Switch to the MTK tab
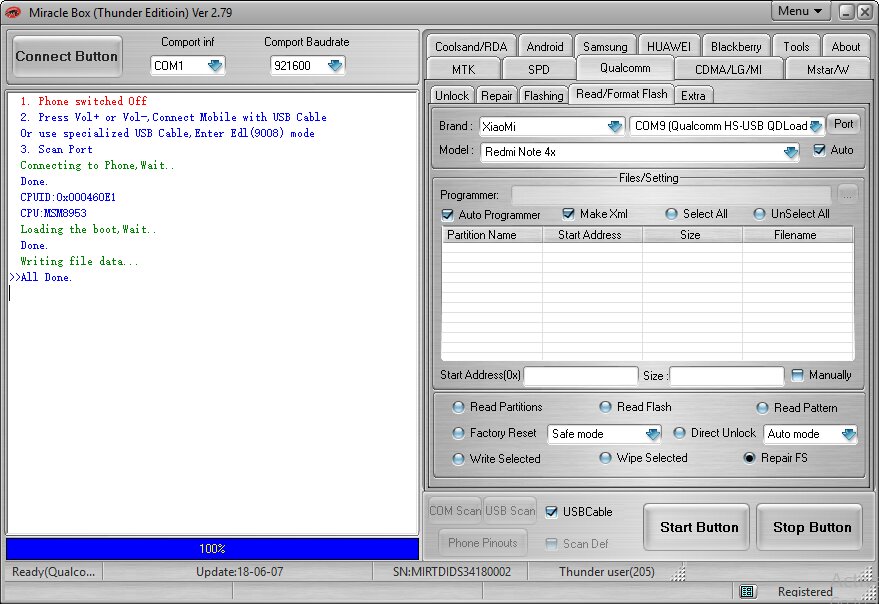Image resolution: width=879 pixels, height=604 pixels. 464,70
